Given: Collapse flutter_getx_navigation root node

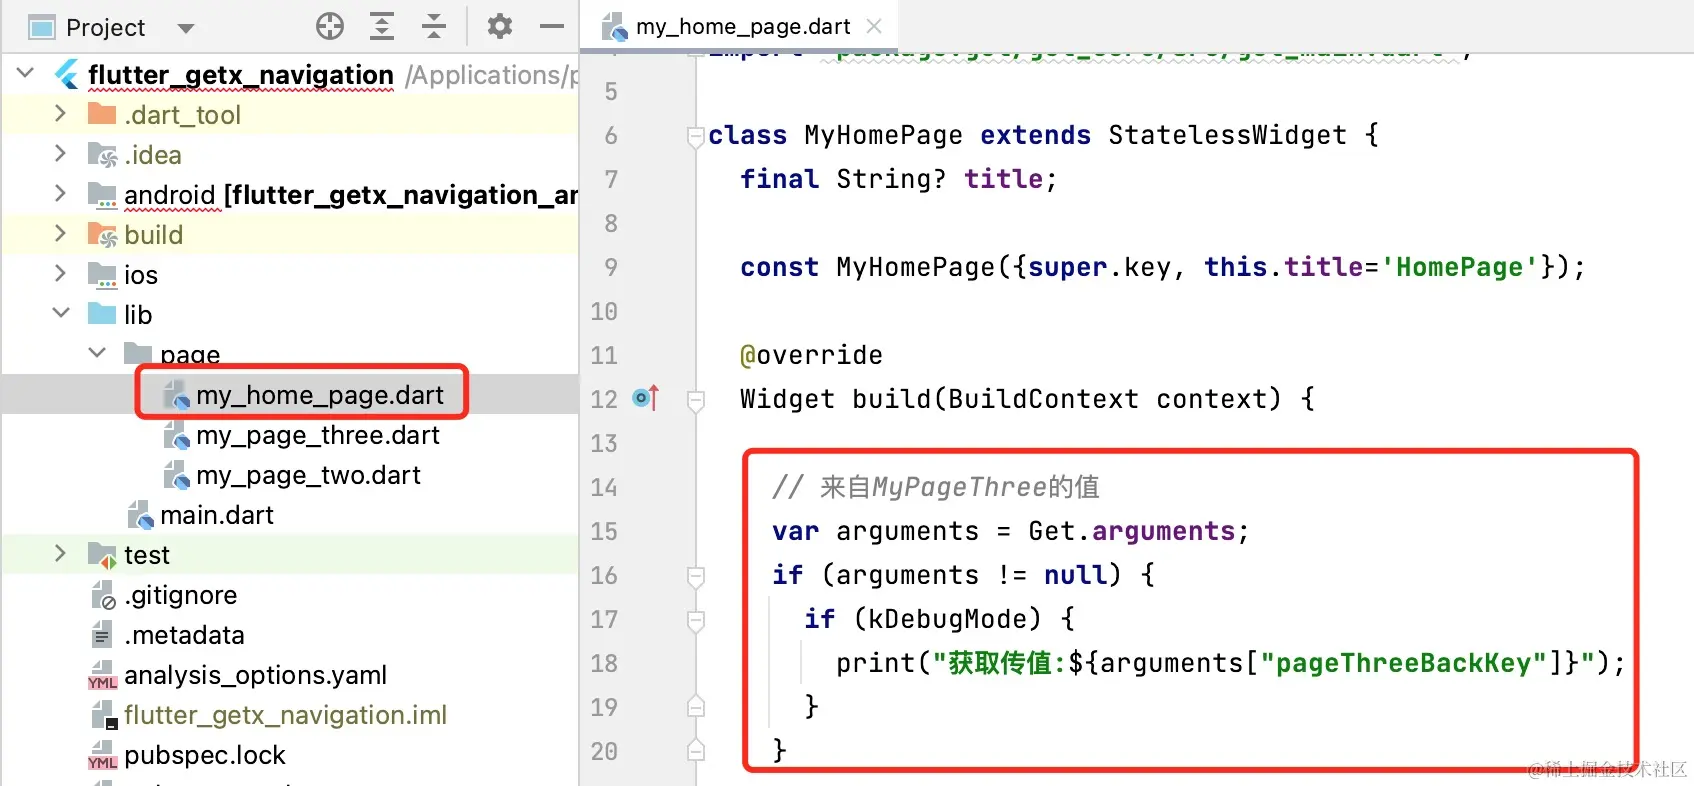Looking at the screenshot, I should (x=26, y=74).
